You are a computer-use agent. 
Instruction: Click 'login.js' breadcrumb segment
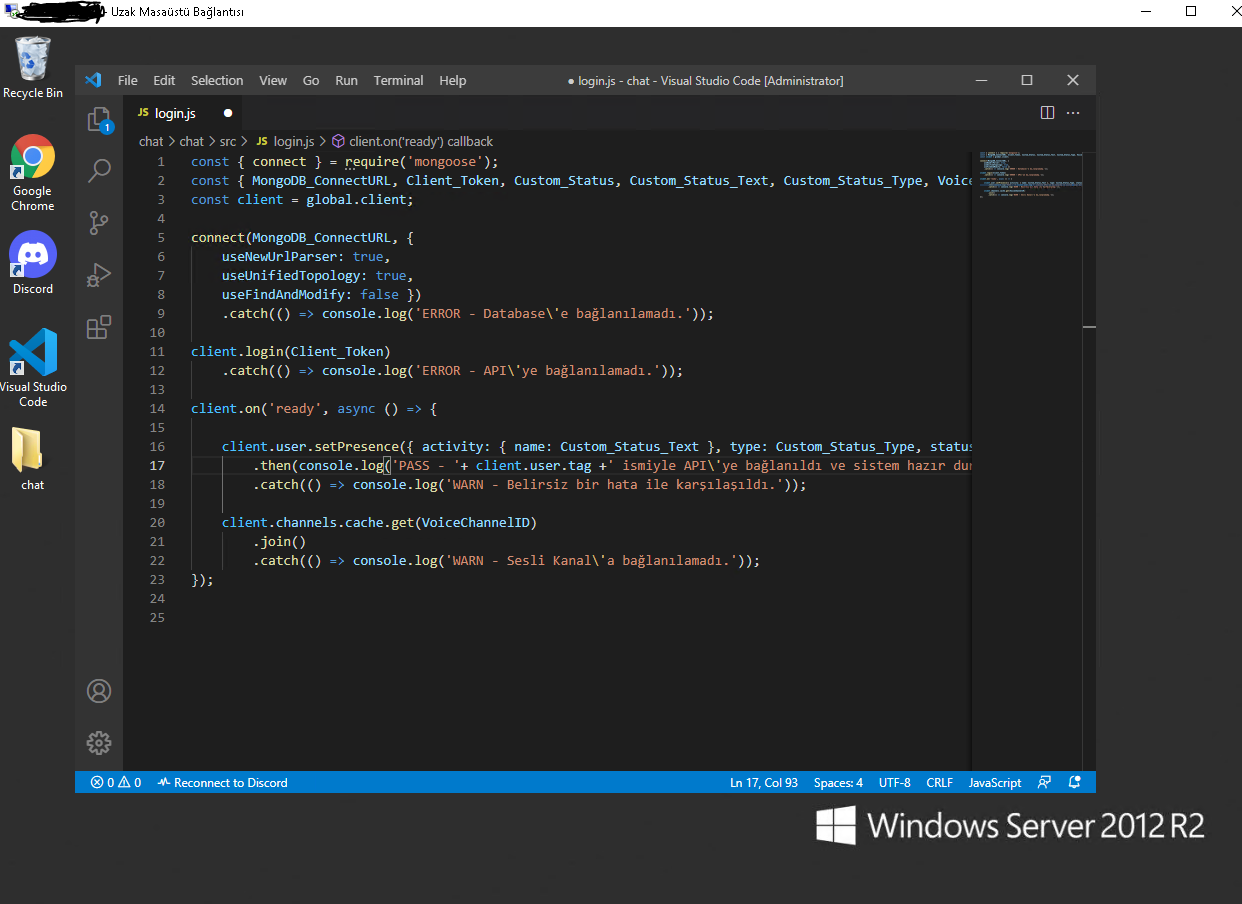(x=285, y=142)
